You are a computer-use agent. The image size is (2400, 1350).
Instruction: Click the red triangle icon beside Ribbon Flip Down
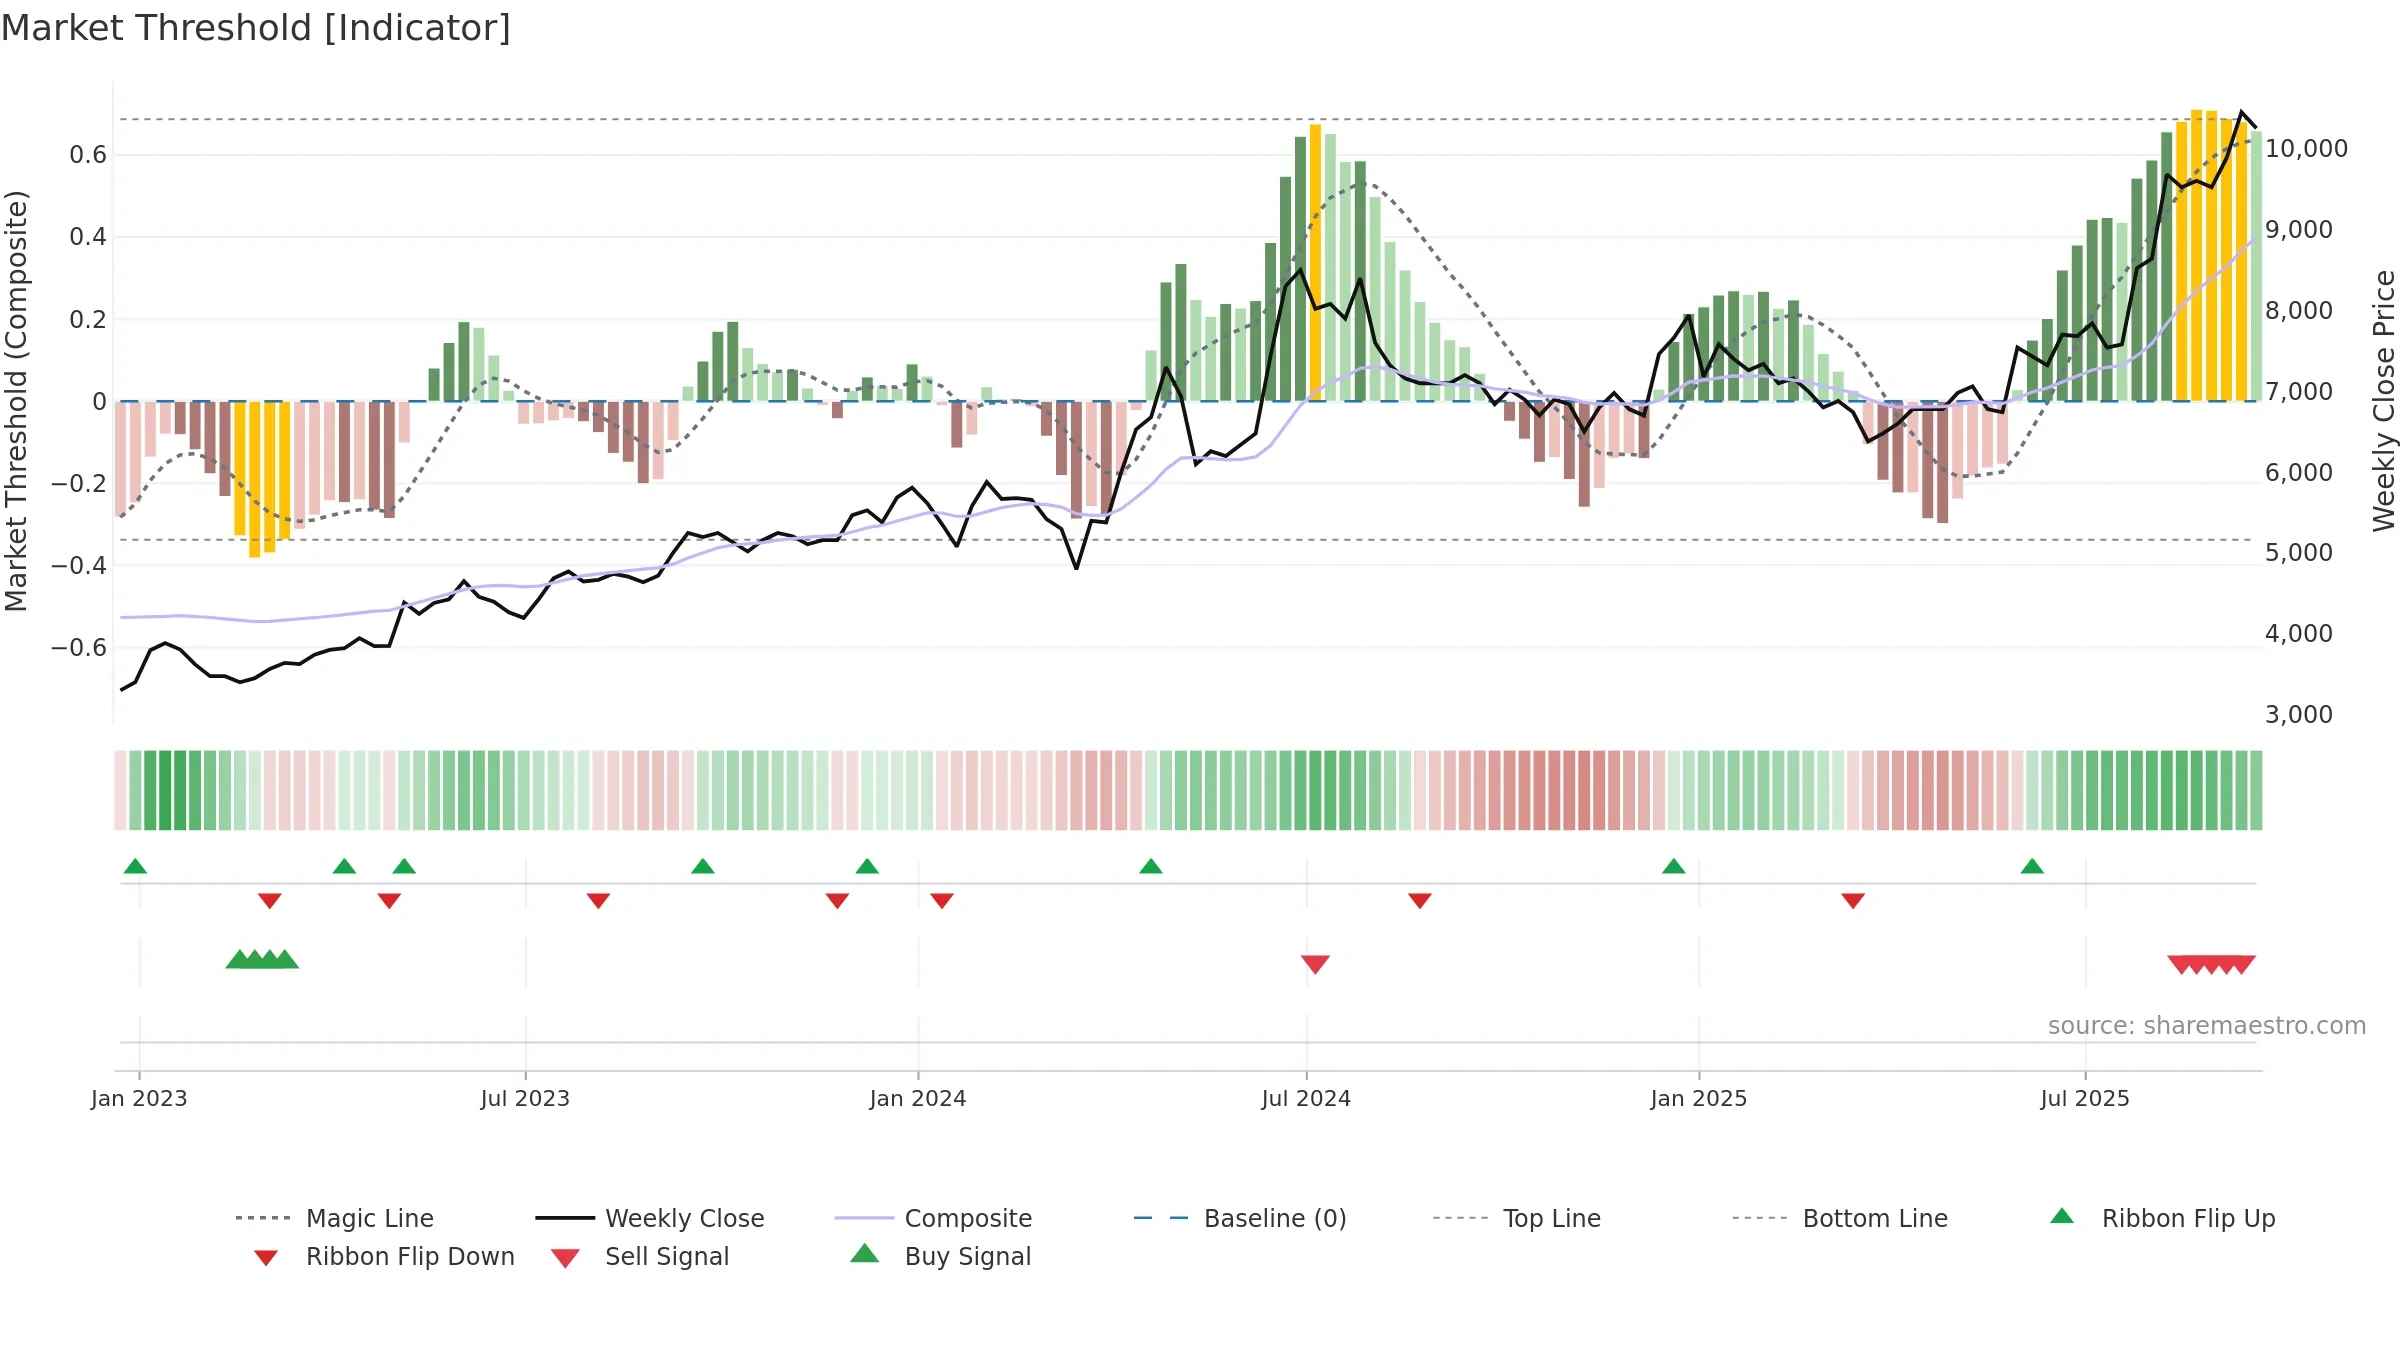pyautogui.click(x=266, y=1258)
